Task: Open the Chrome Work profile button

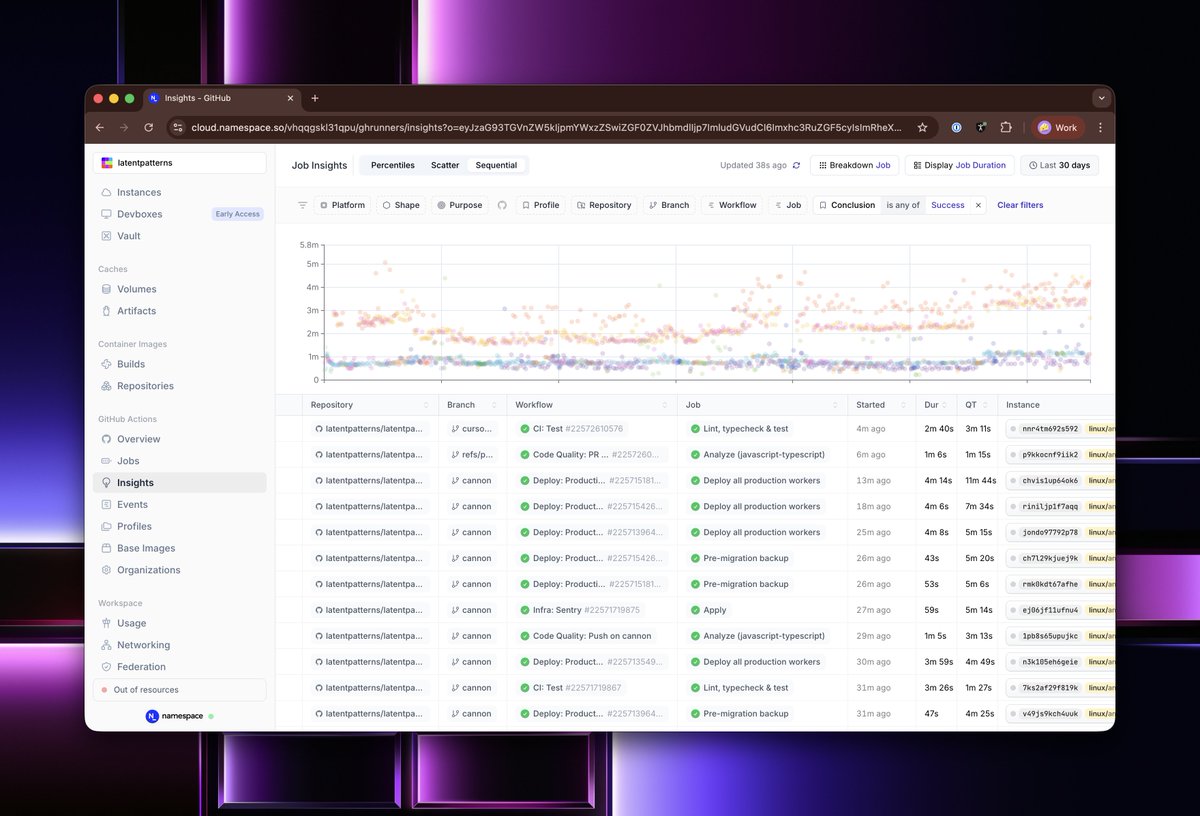Action: 1058,128
